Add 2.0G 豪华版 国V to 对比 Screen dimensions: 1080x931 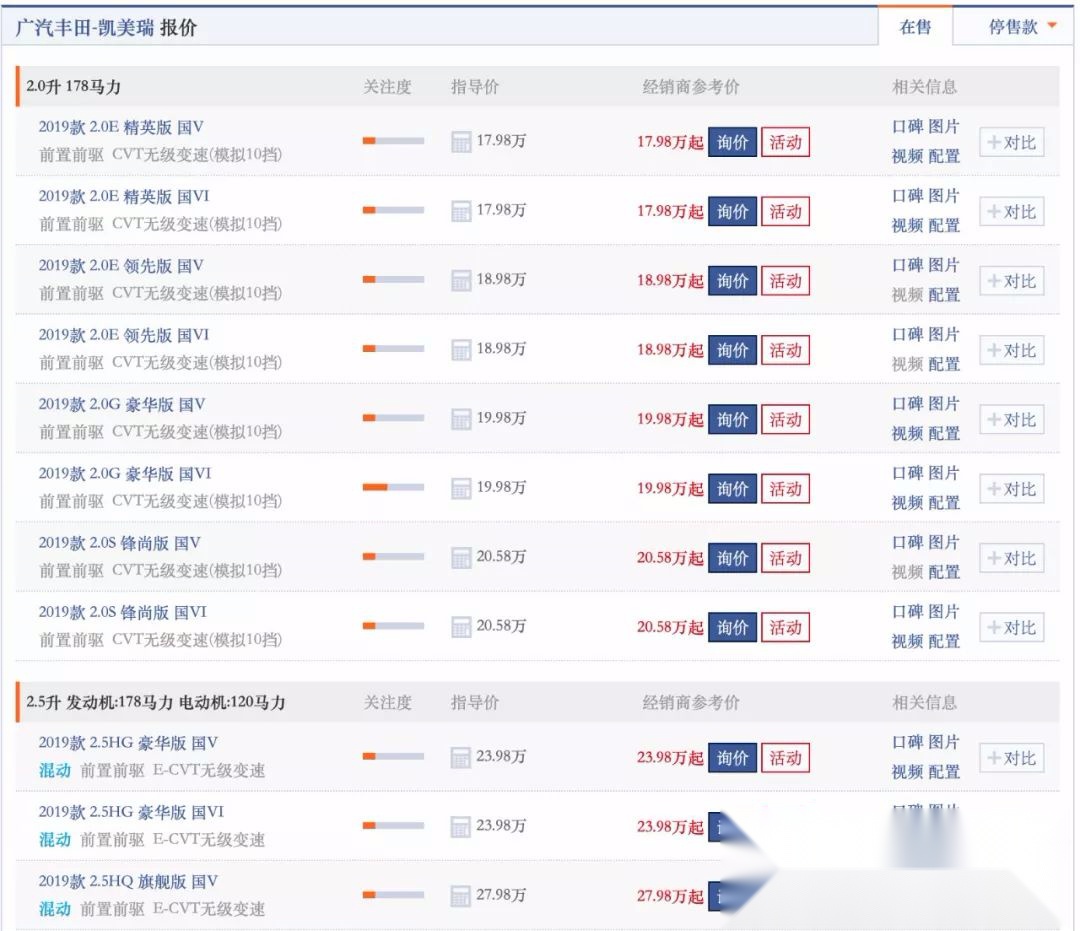(1012, 419)
